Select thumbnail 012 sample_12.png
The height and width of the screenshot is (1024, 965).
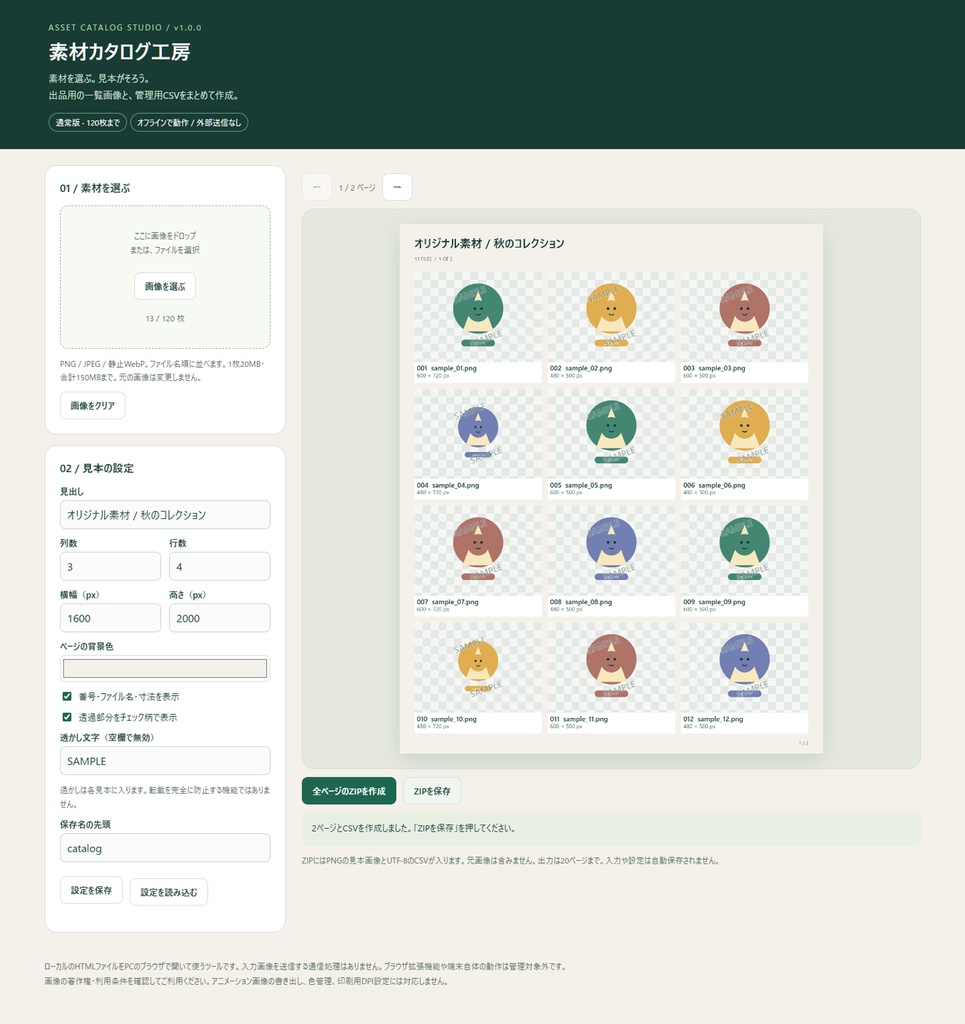pyautogui.click(x=744, y=678)
